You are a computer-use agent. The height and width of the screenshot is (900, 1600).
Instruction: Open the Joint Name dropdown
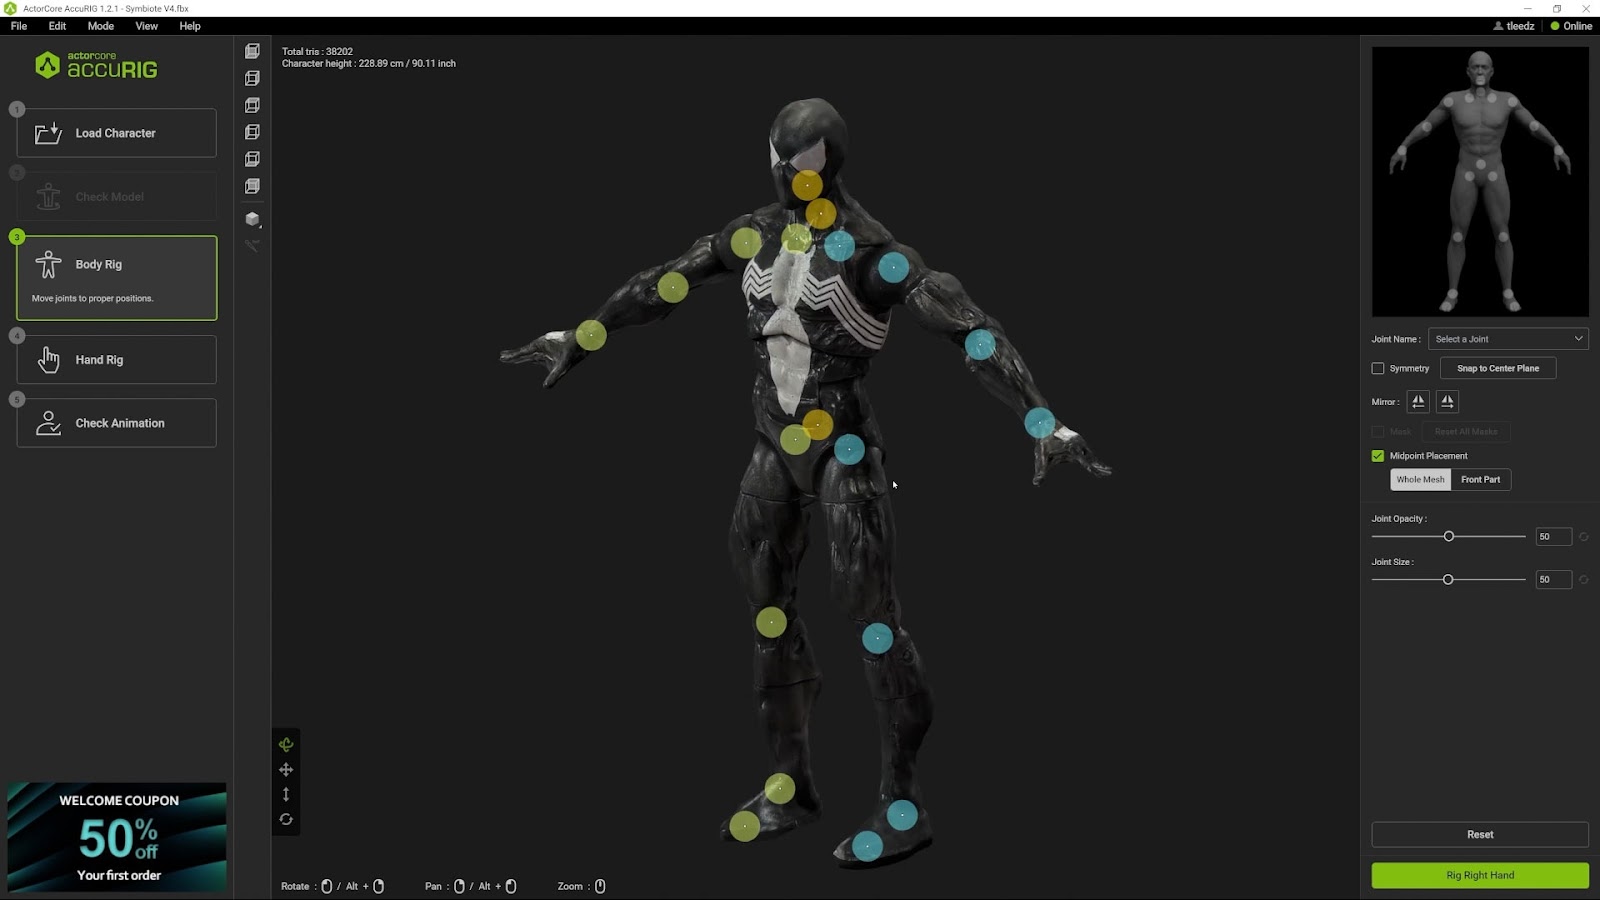point(1508,339)
